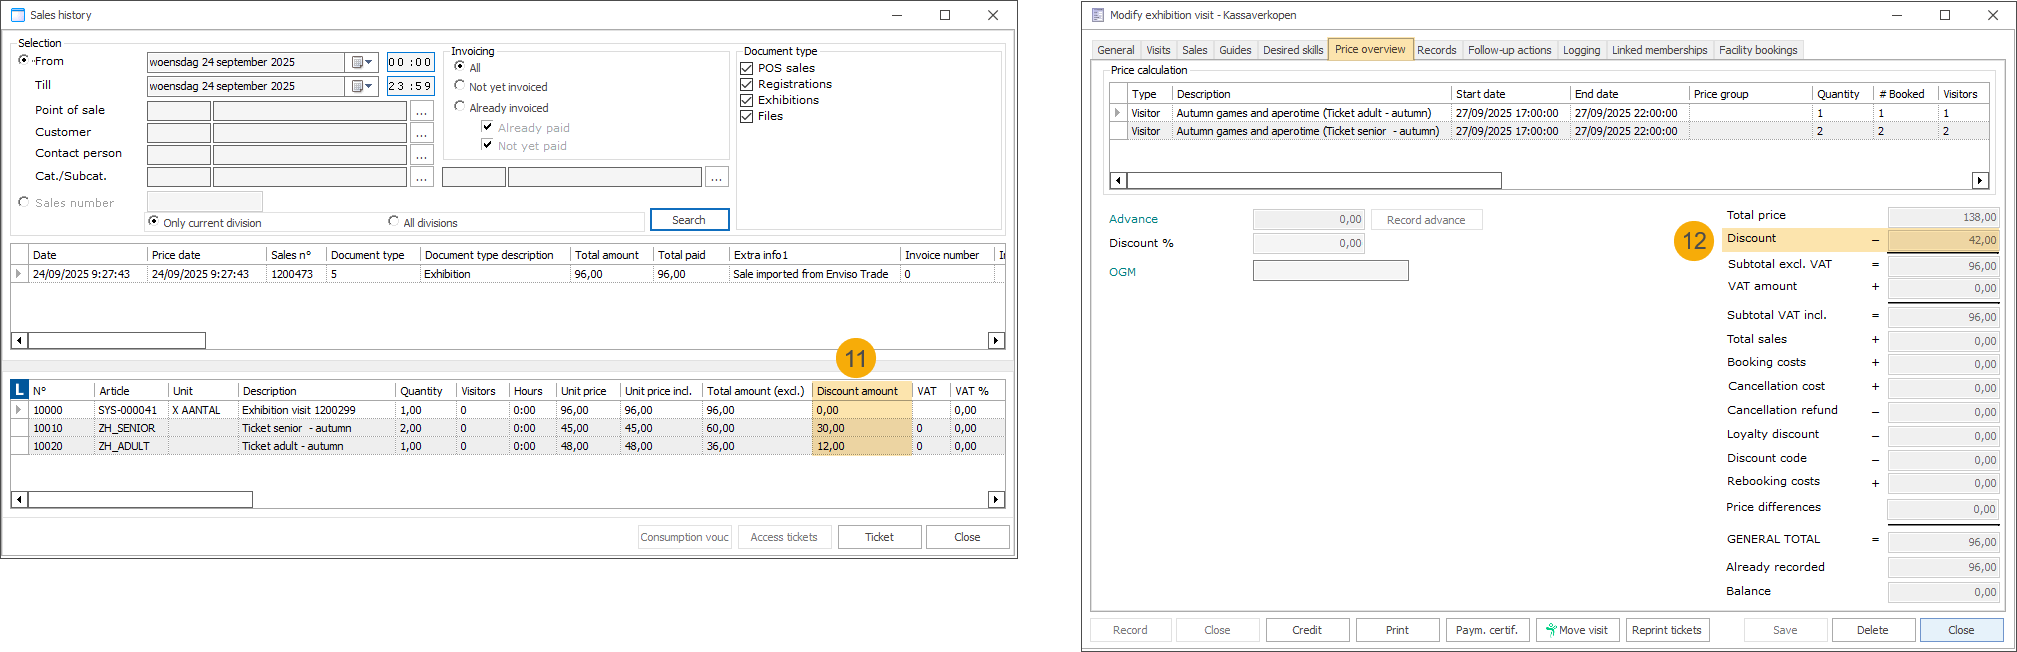Screen dimensions: 2017x652
Task: Open the Linked memberships tab
Action: click(x=1659, y=50)
